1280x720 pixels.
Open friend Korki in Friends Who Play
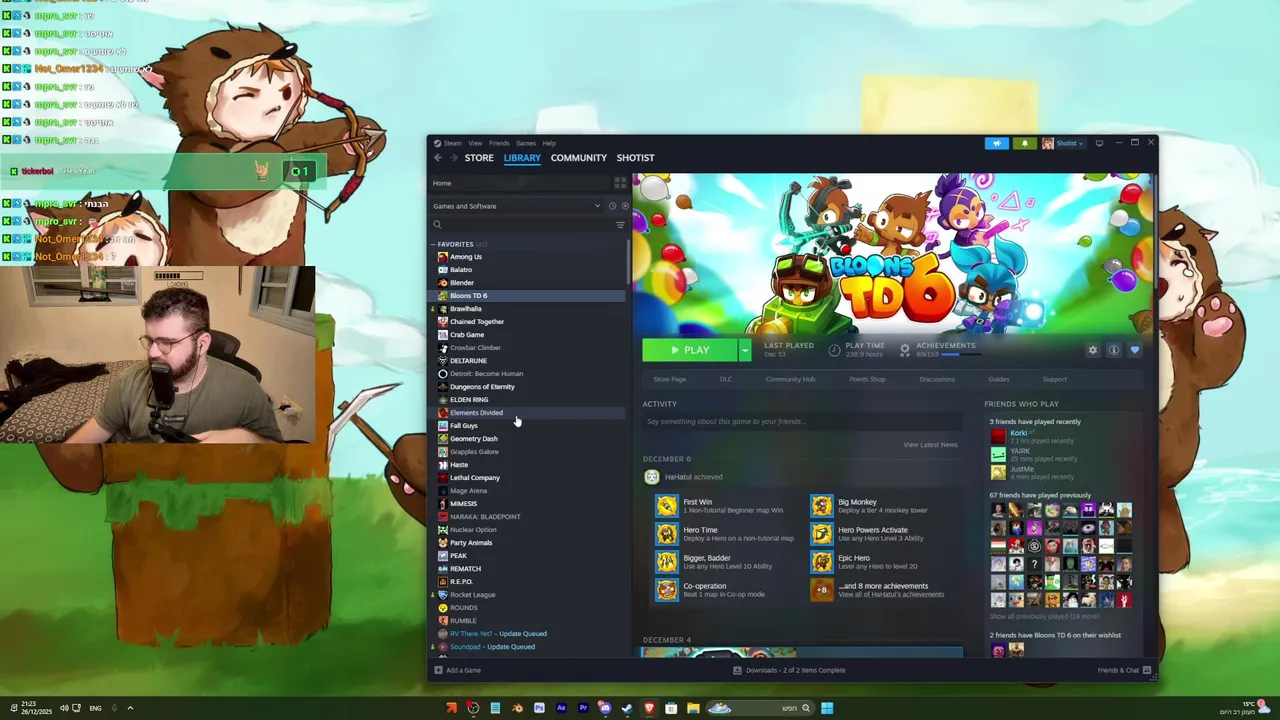click(1019, 433)
